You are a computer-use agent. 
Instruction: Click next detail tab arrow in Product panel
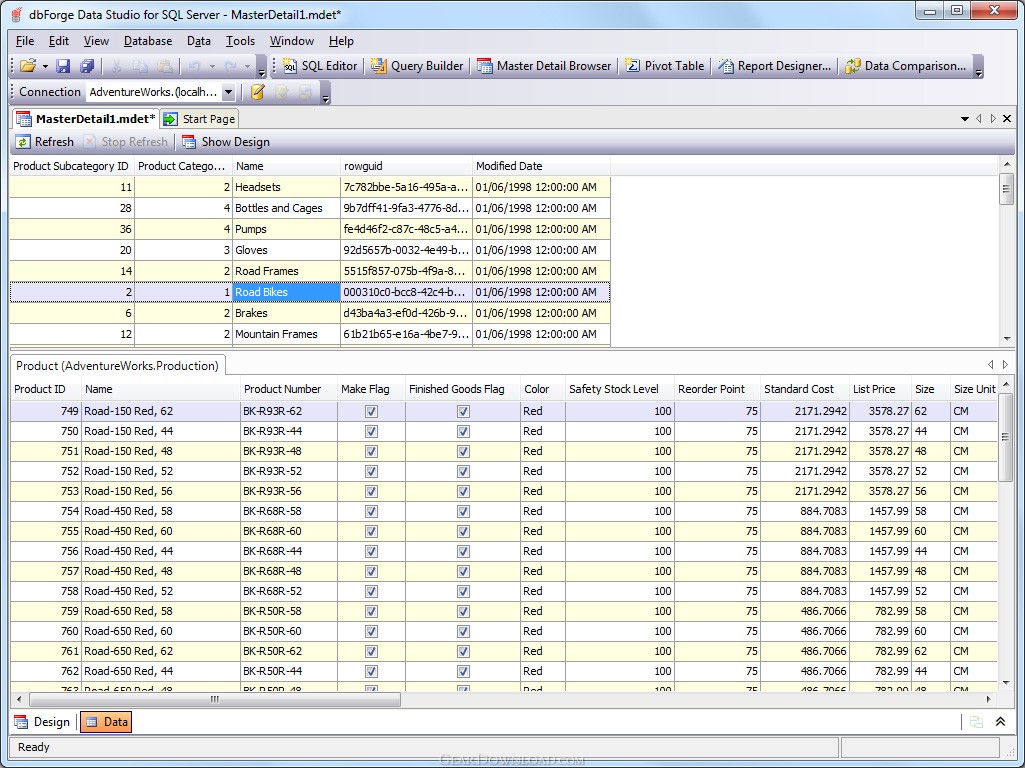pos(1005,365)
